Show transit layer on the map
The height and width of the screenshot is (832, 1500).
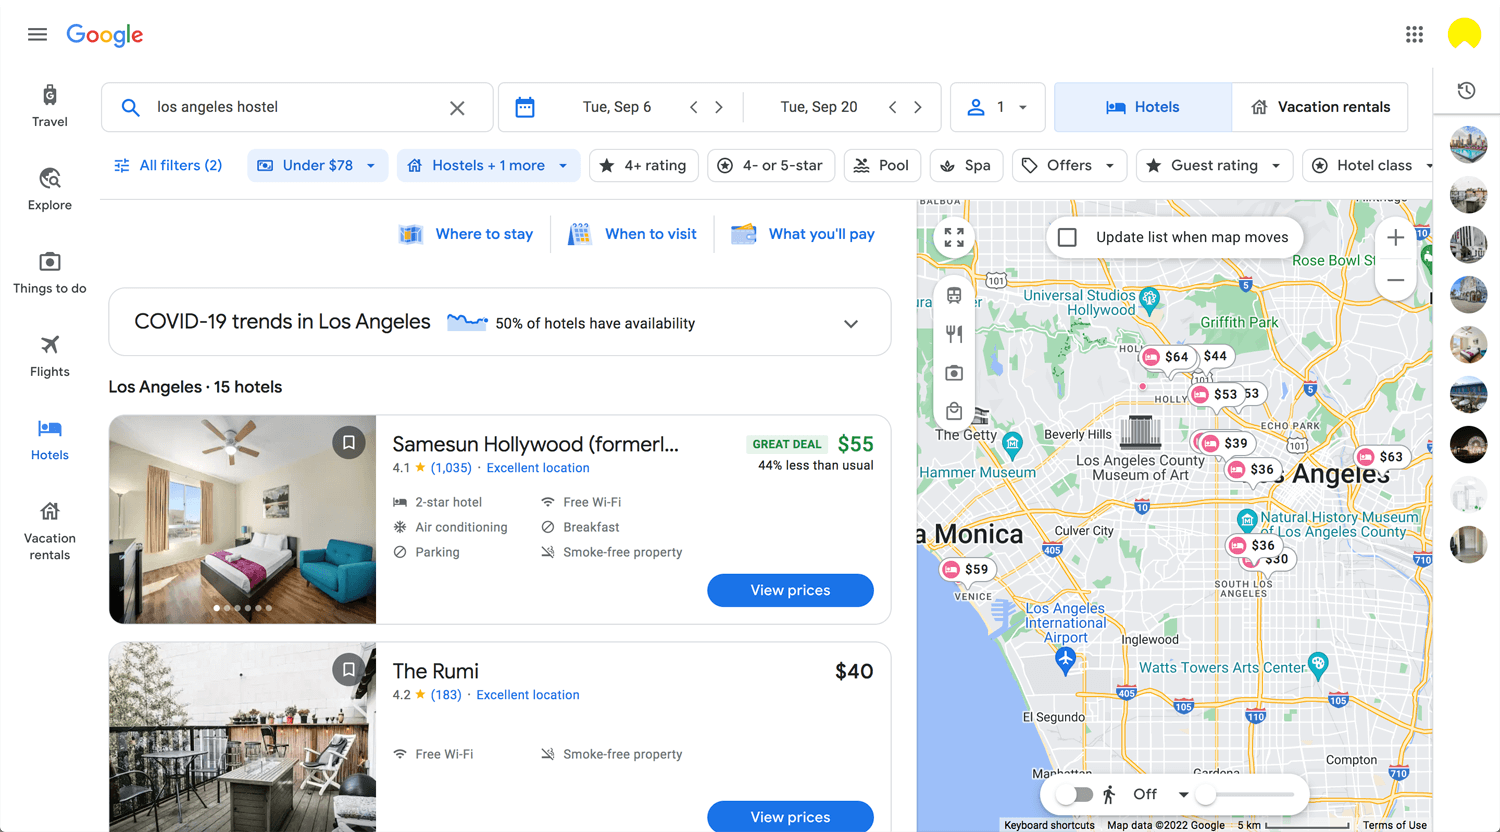[x=954, y=295]
